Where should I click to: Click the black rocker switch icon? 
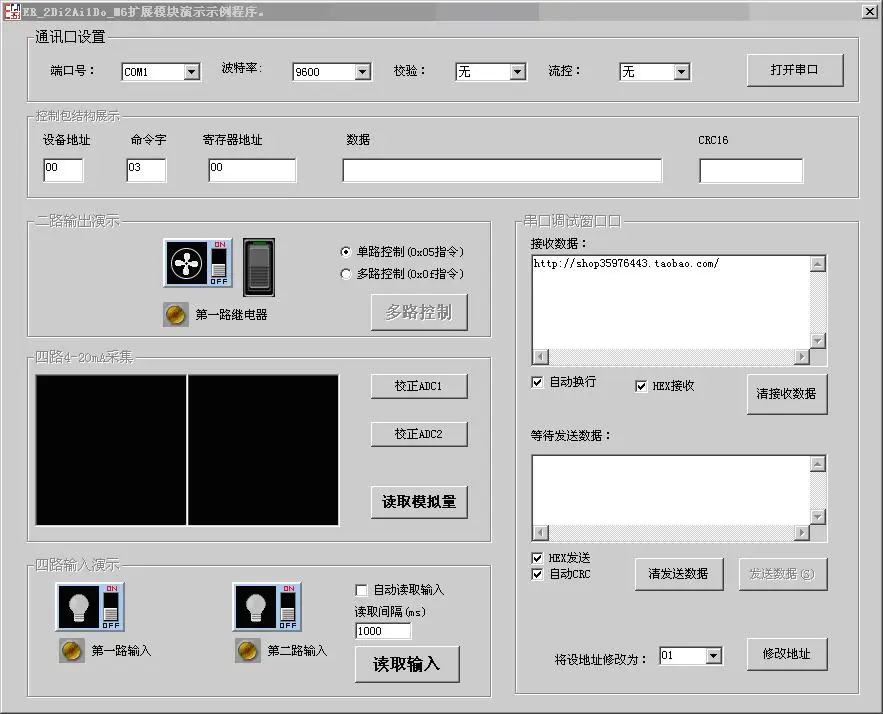click(x=259, y=267)
